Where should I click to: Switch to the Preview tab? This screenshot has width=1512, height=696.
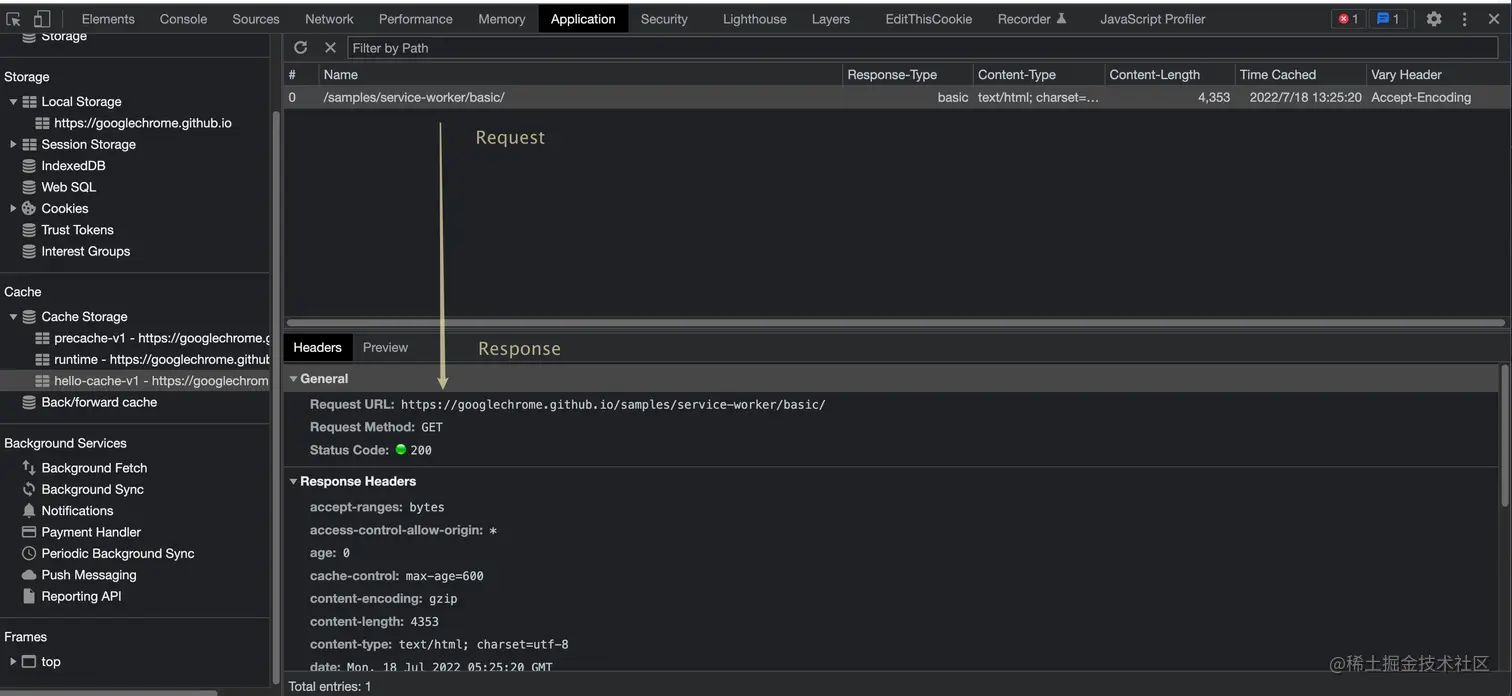click(385, 348)
